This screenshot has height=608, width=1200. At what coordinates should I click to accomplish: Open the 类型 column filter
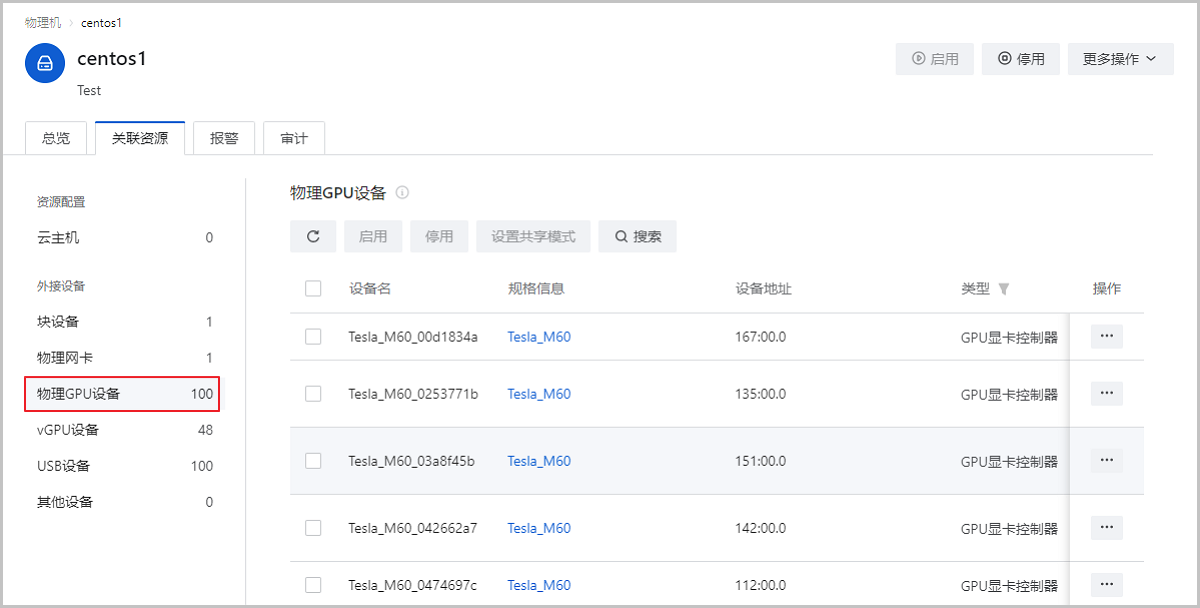click(x=1003, y=288)
